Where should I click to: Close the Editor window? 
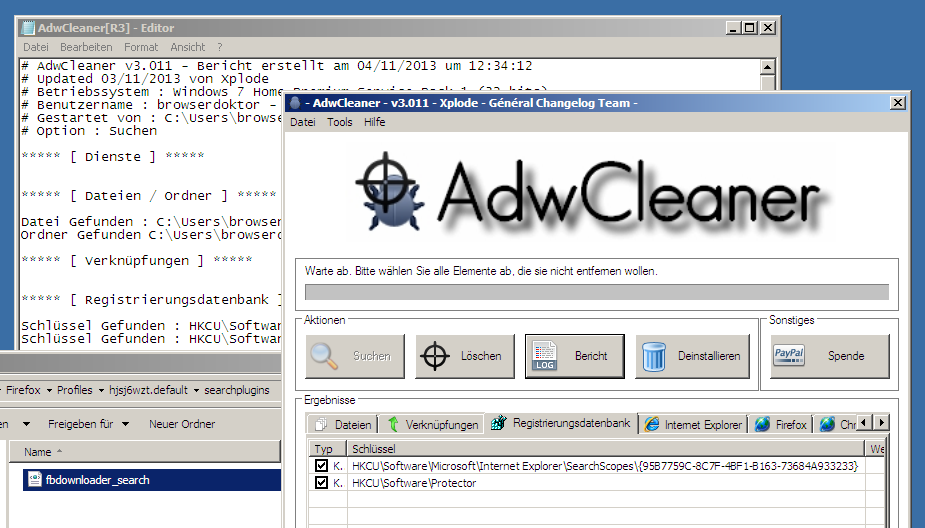(767, 28)
